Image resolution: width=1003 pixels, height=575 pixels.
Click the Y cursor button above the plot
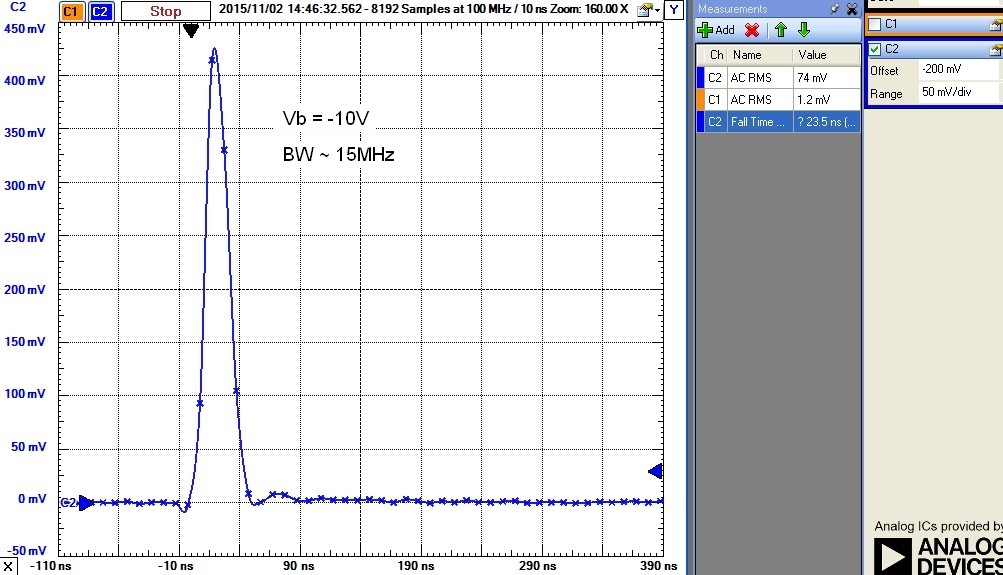tap(674, 10)
